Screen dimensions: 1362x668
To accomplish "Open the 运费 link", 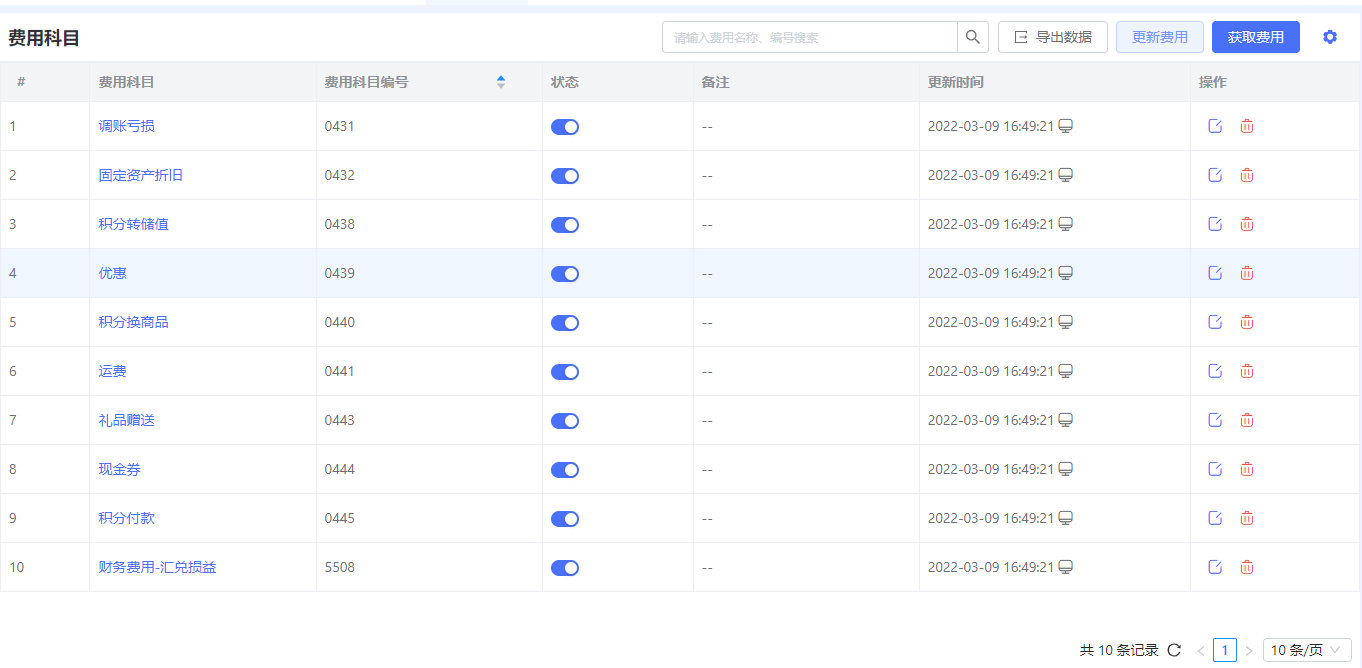I will pos(113,371).
